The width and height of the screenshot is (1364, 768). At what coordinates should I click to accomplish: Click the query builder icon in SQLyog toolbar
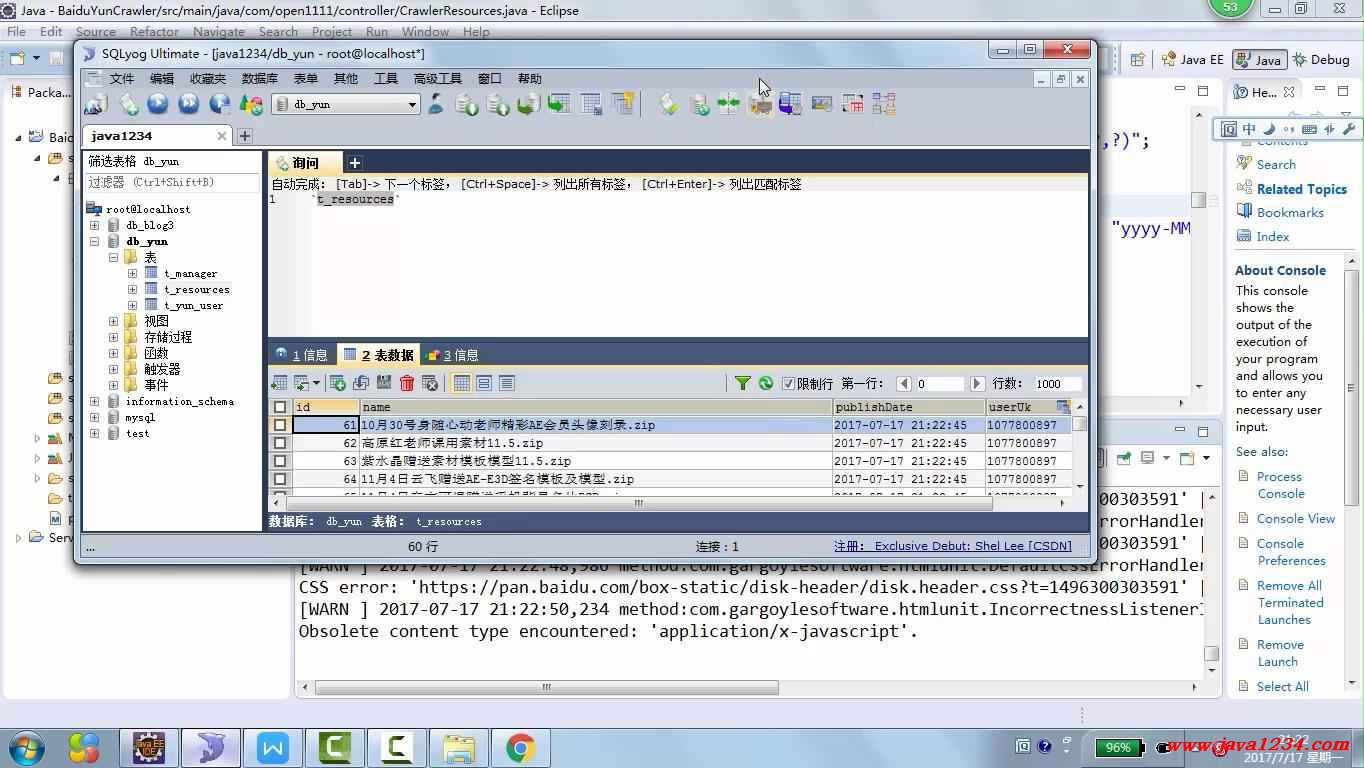(x=853, y=104)
